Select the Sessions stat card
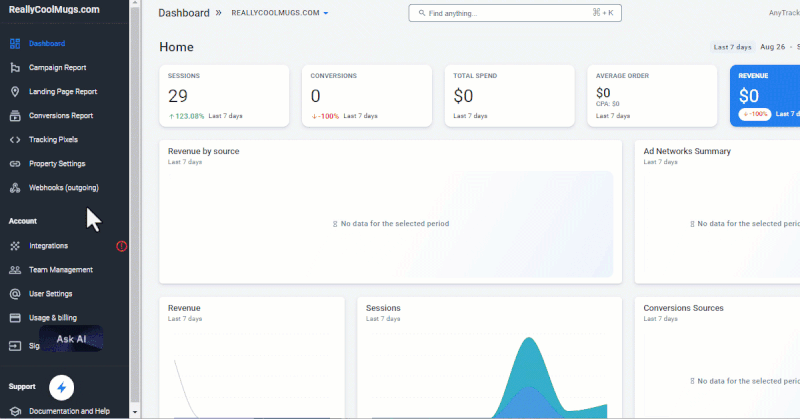 click(x=224, y=96)
